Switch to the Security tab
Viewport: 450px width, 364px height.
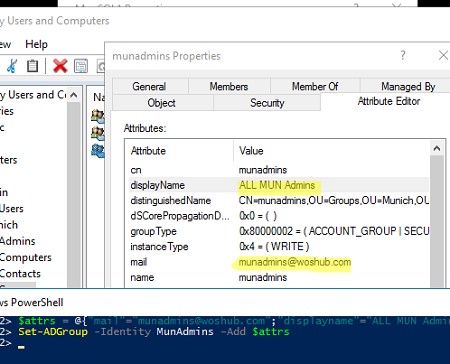(x=267, y=103)
